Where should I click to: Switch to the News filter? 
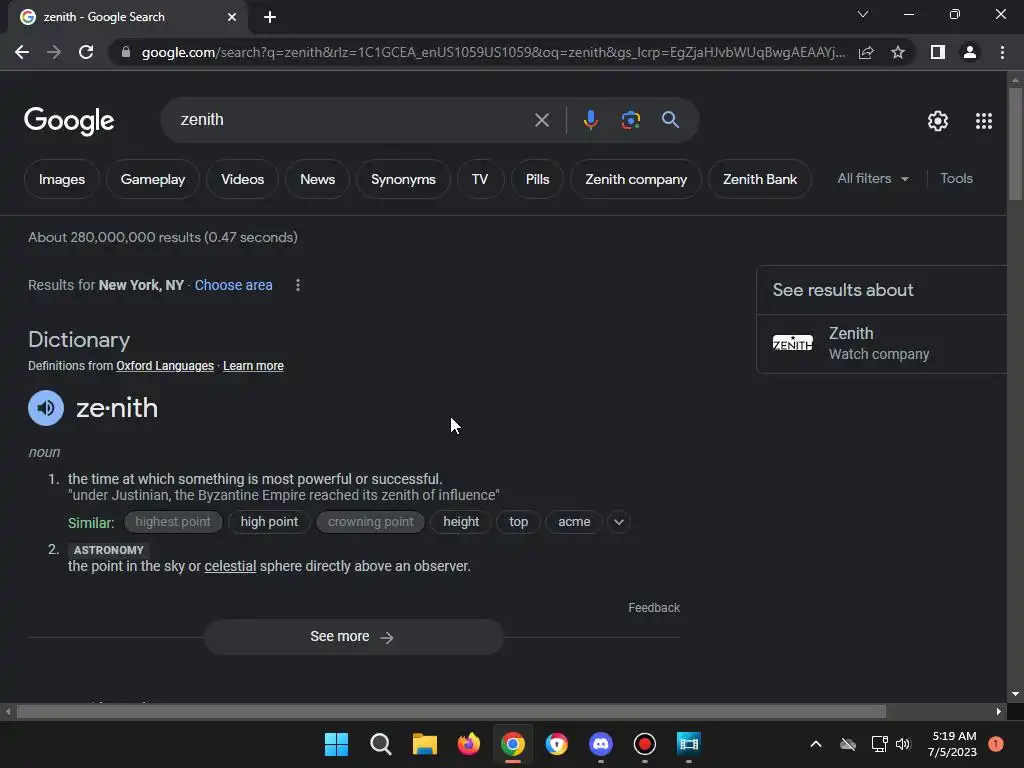pyautogui.click(x=317, y=179)
